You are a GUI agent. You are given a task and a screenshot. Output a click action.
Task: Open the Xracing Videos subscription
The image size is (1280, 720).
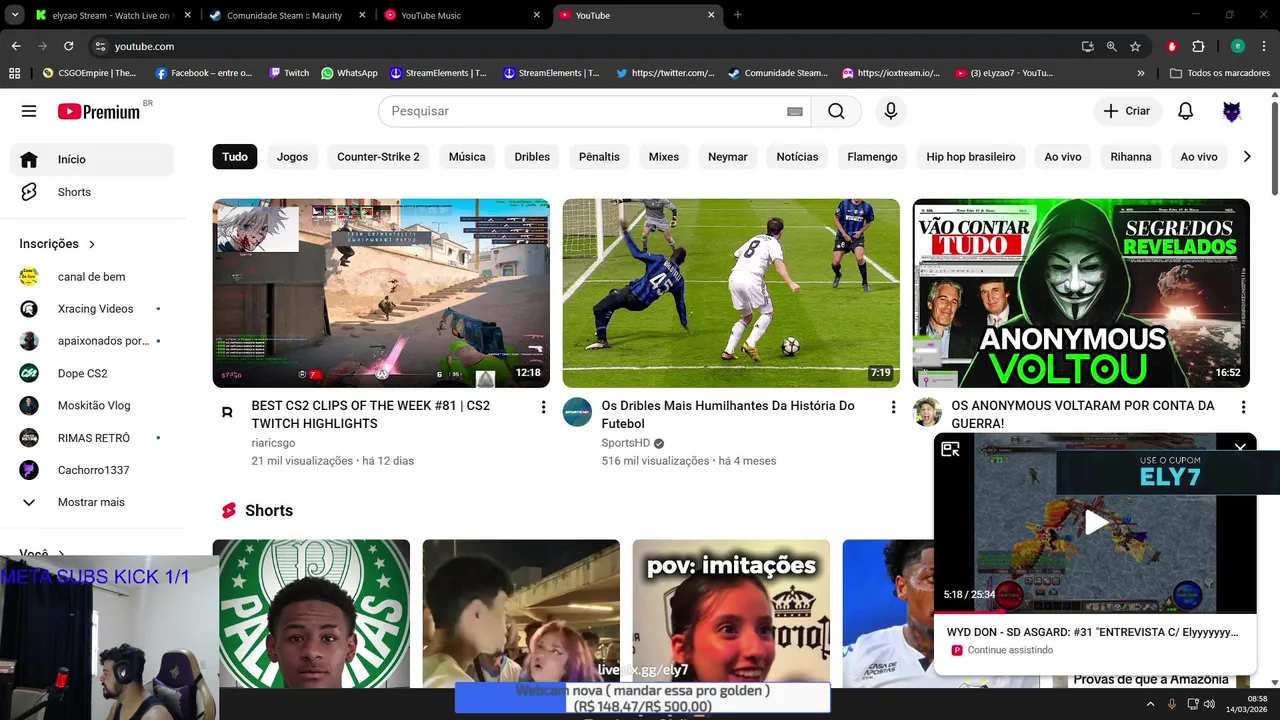[92, 309]
